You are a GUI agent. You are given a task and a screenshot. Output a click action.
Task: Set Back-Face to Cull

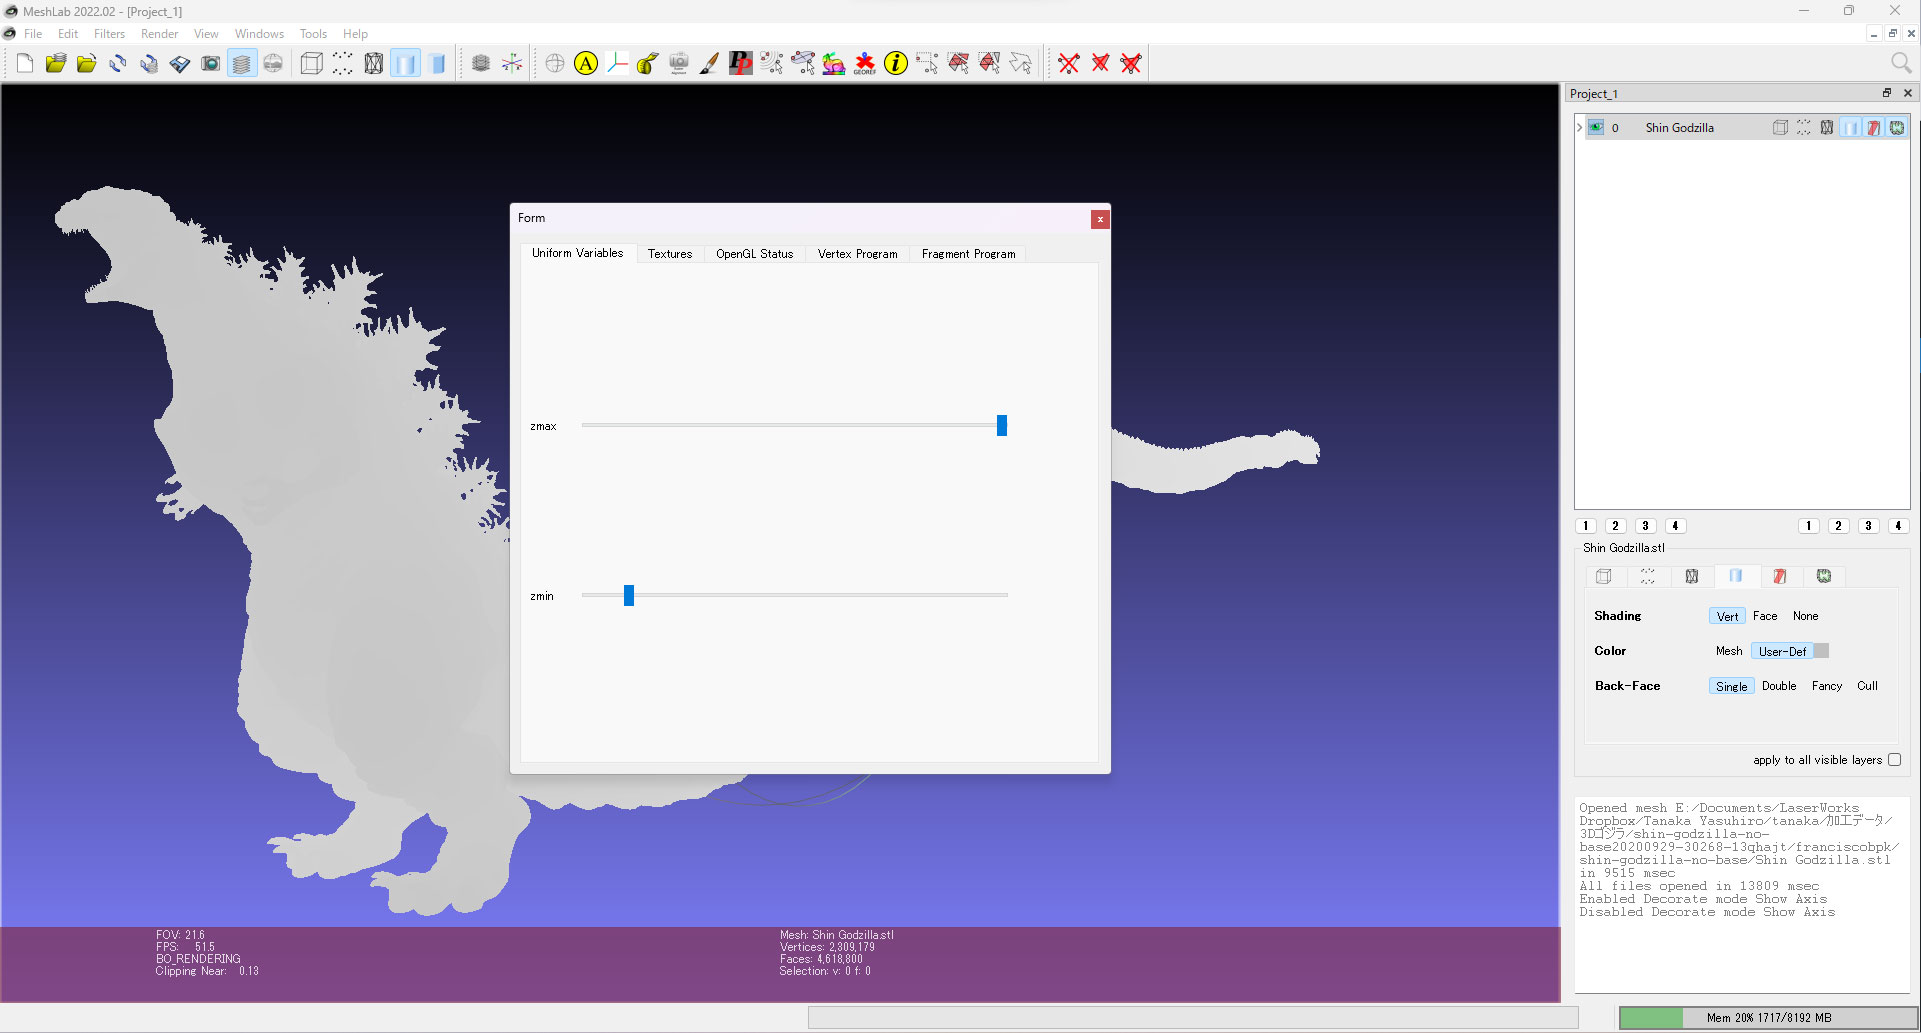(x=1867, y=686)
